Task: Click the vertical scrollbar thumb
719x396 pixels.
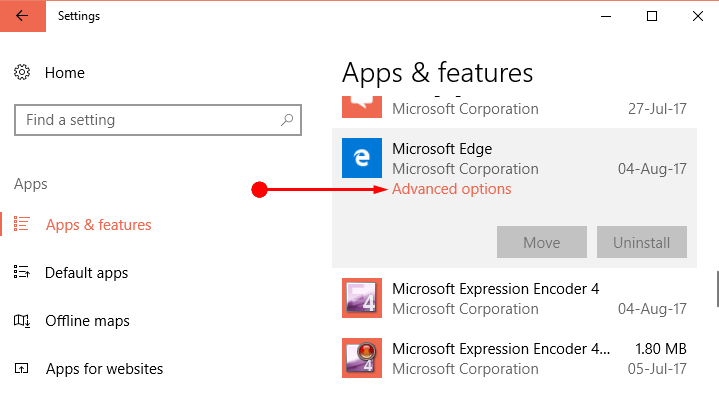Action: [717, 289]
